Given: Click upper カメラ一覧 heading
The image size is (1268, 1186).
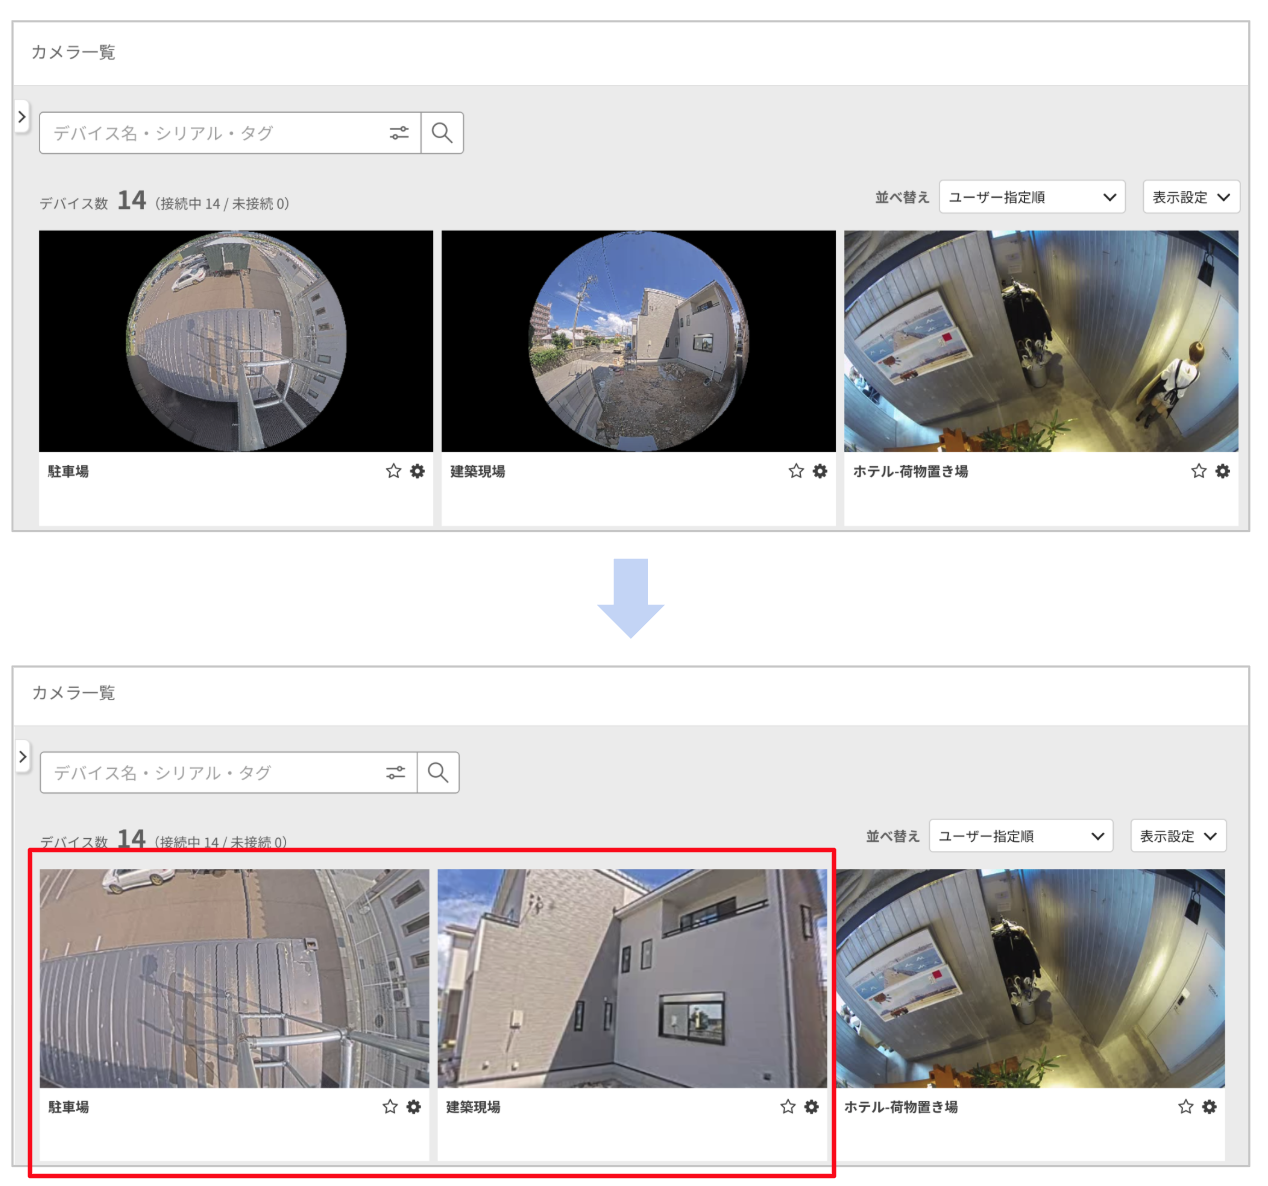Looking at the screenshot, I should [73, 52].
